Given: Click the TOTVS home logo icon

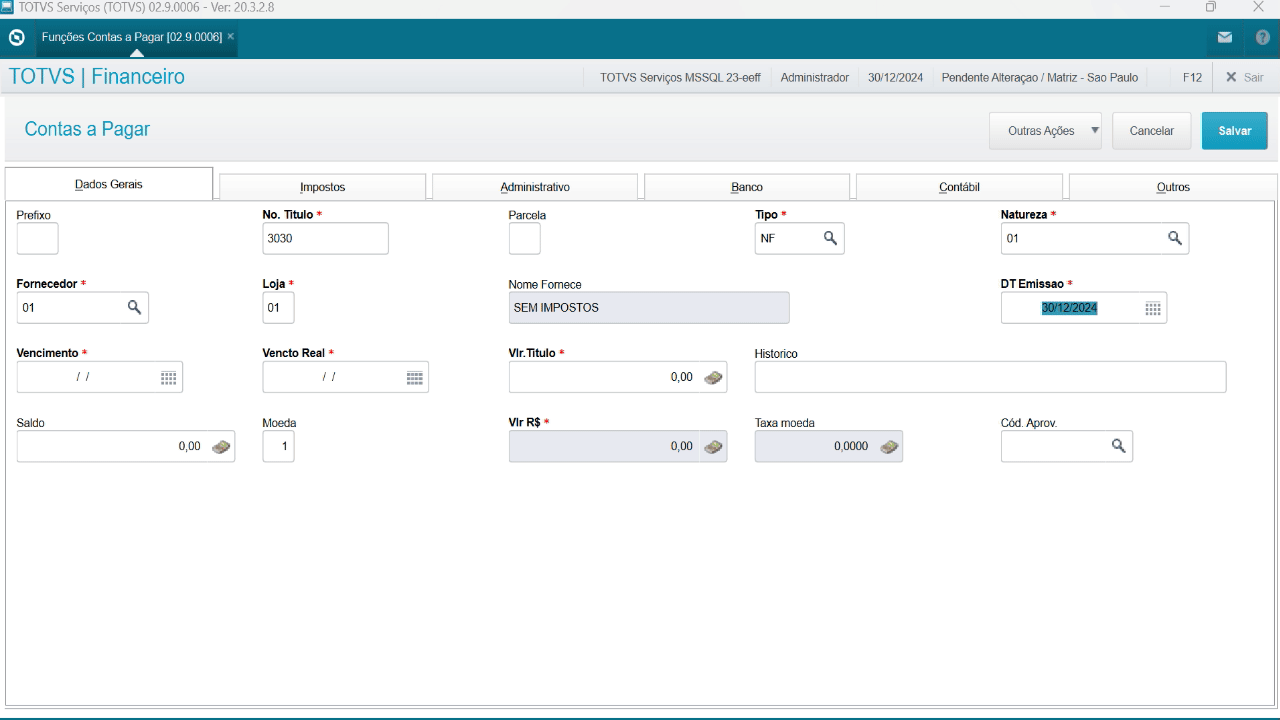Looking at the screenshot, I should [x=16, y=38].
